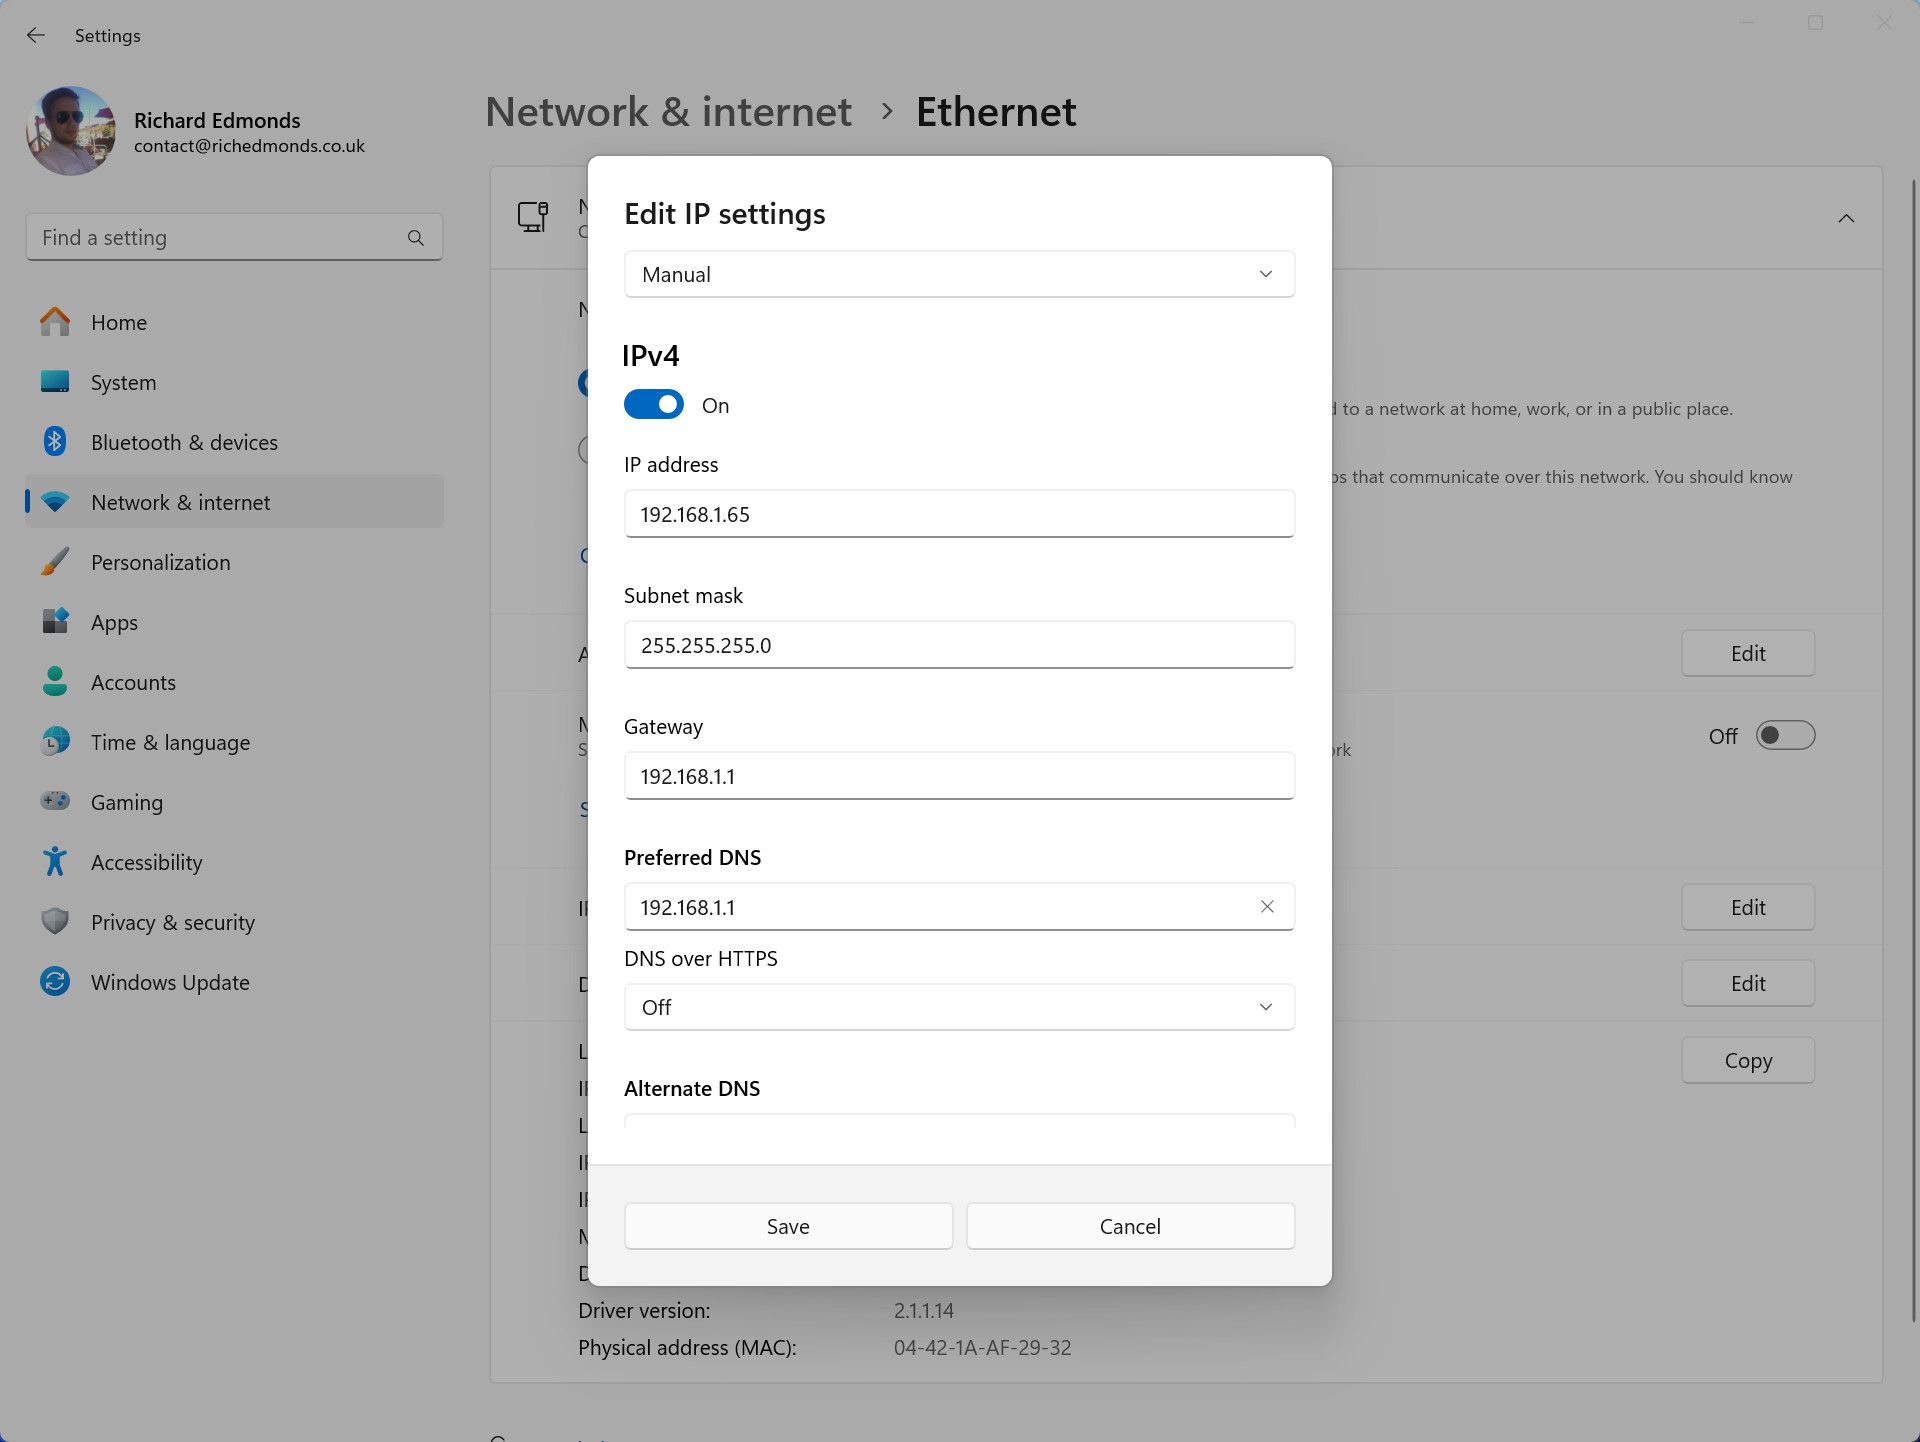This screenshot has height=1442, width=1920.
Task: Select Network & internet breadcrumb item
Action: point(666,109)
